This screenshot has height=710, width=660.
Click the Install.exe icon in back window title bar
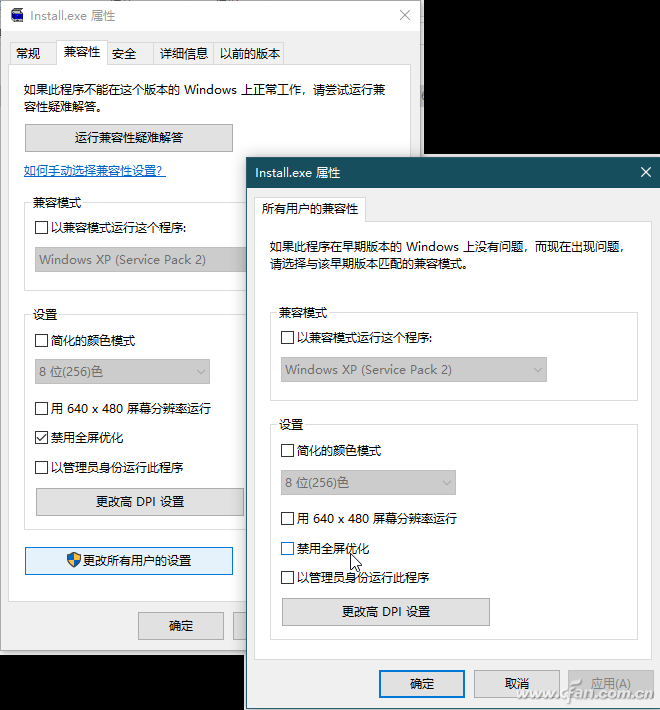pos(17,15)
